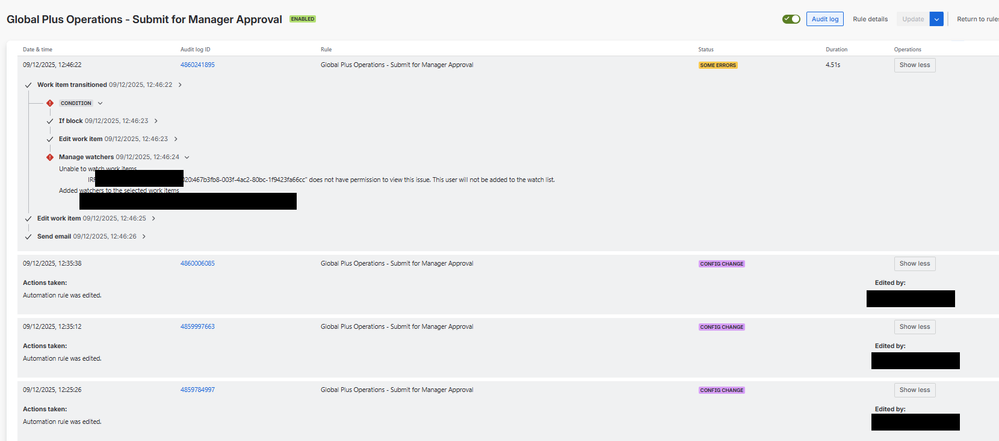The image size is (999, 441).
Task: Open audit log ID 4859784997
Action: (198, 389)
